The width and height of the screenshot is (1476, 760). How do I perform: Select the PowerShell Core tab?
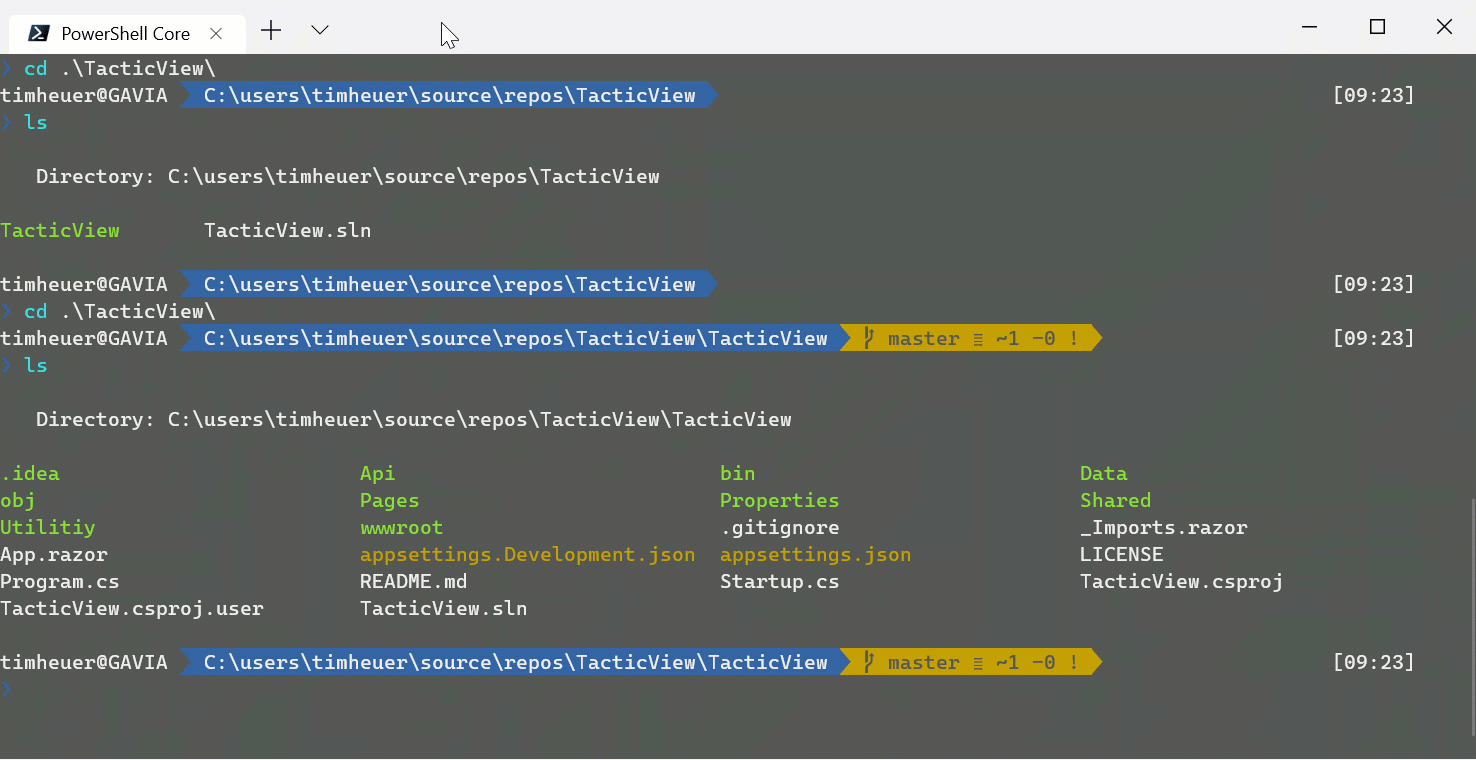[125, 33]
